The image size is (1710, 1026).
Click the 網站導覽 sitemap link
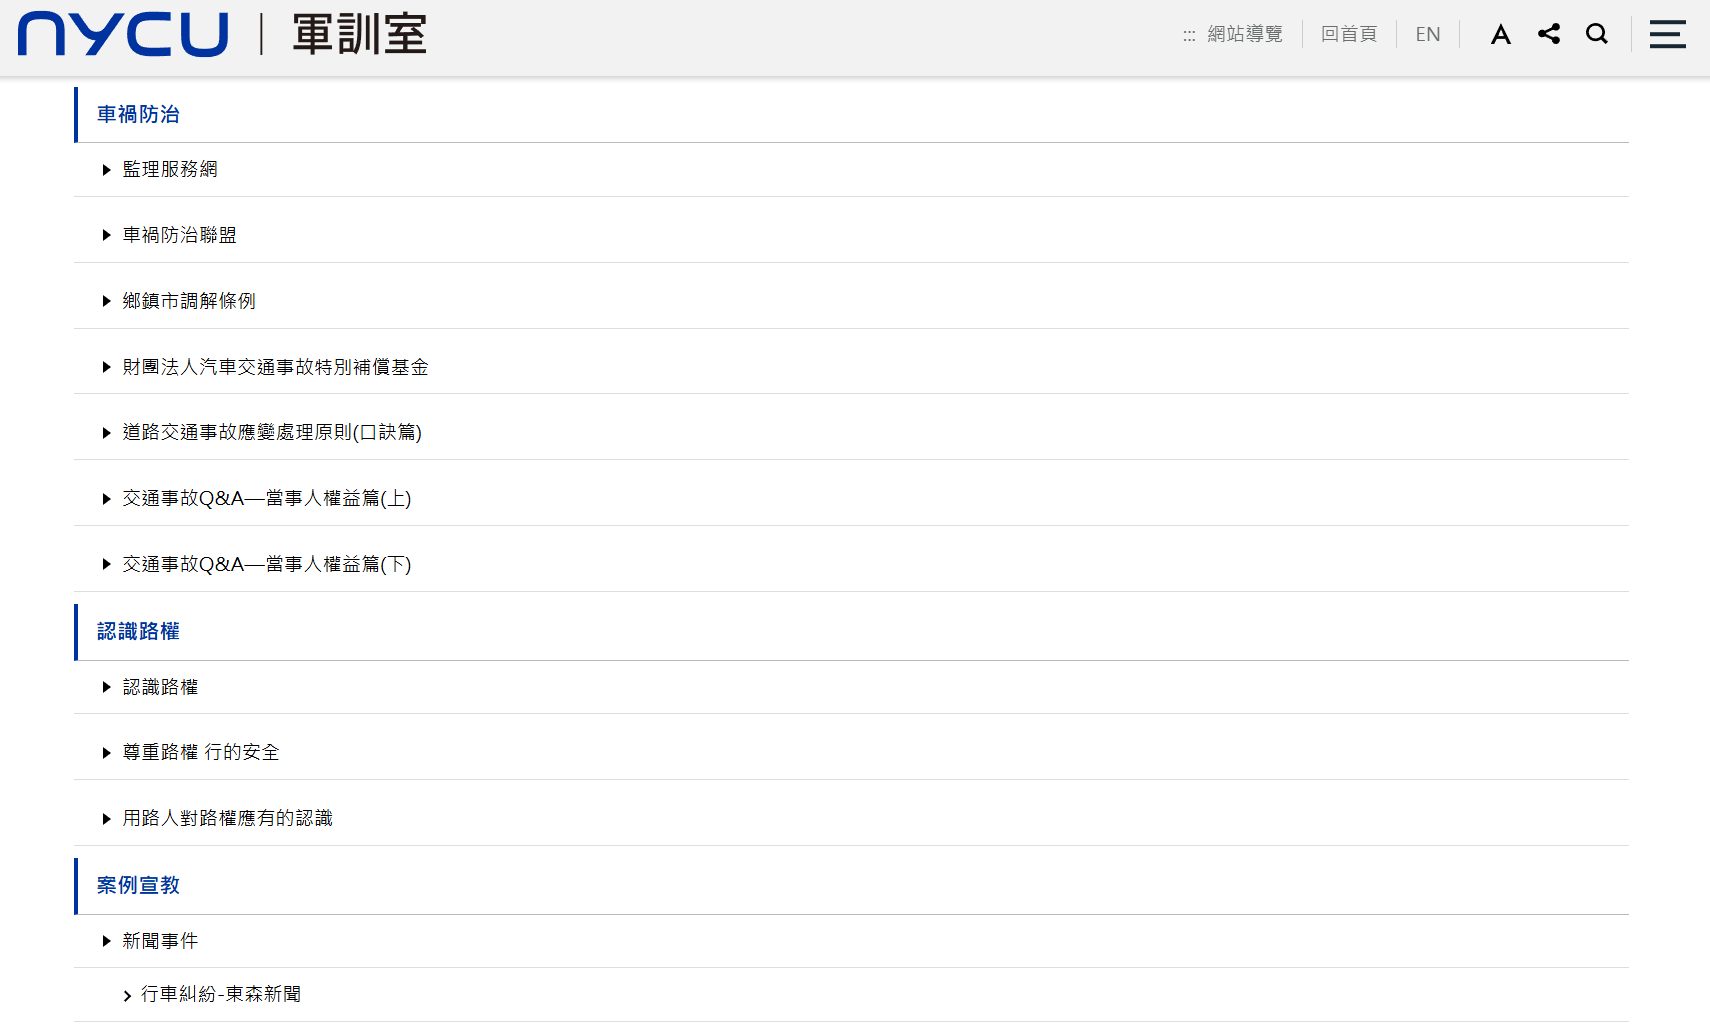coord(1244,34)
